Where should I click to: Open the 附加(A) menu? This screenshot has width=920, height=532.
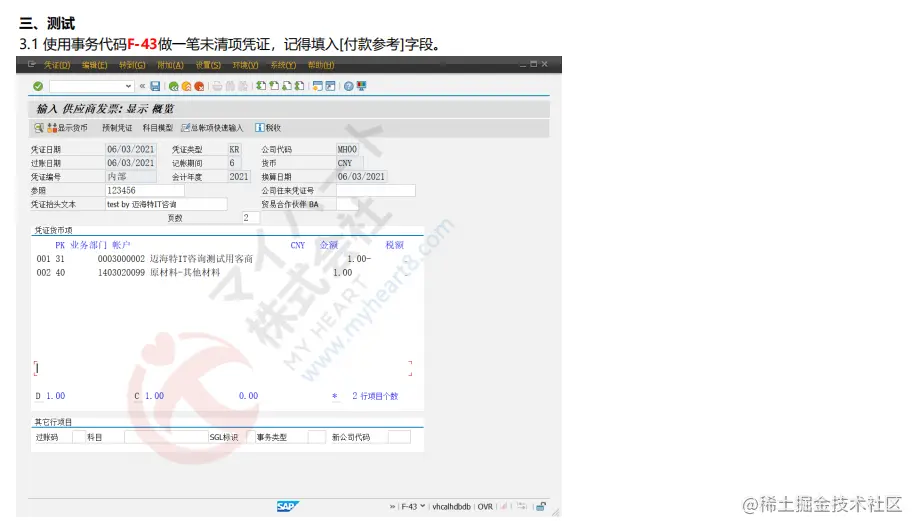pos(170,65)
